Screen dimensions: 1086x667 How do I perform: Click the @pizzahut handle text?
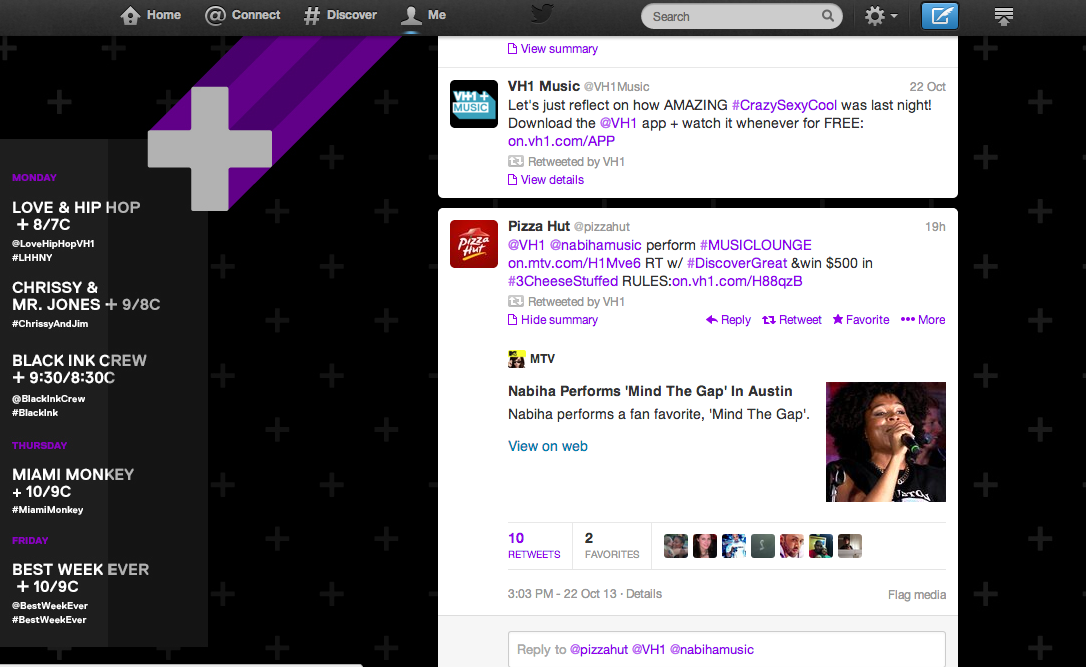click(x=602, y=226)
